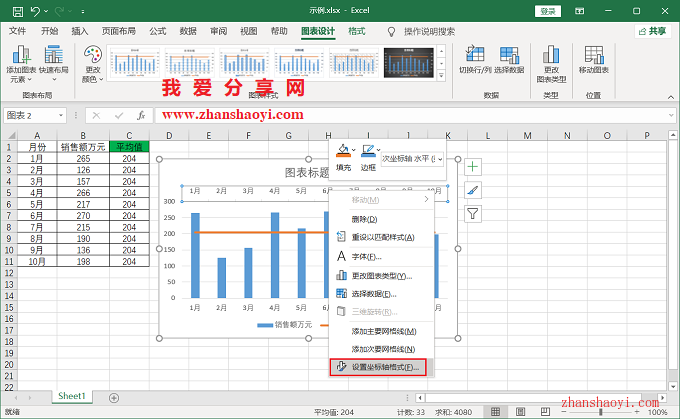680x419 pixels.
Task: Click the insert function fx icon
Action: coord(141,115)
